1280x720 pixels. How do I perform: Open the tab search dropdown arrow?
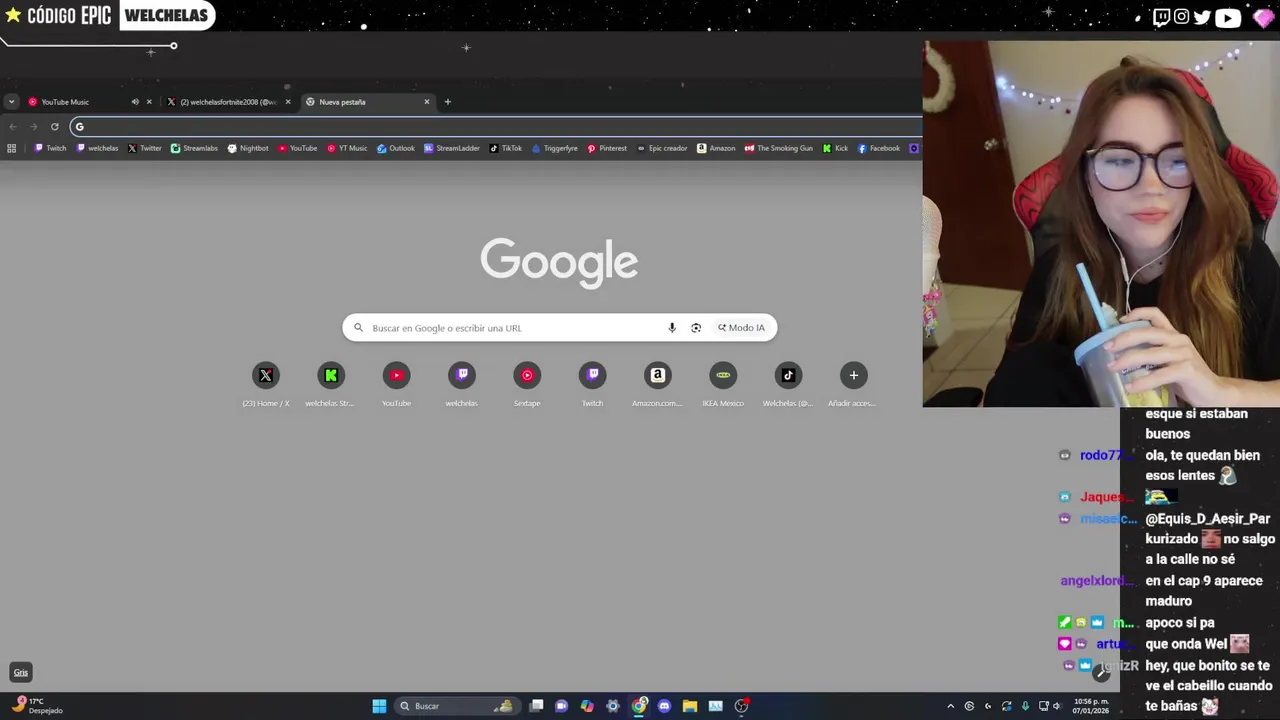(11, 102)
